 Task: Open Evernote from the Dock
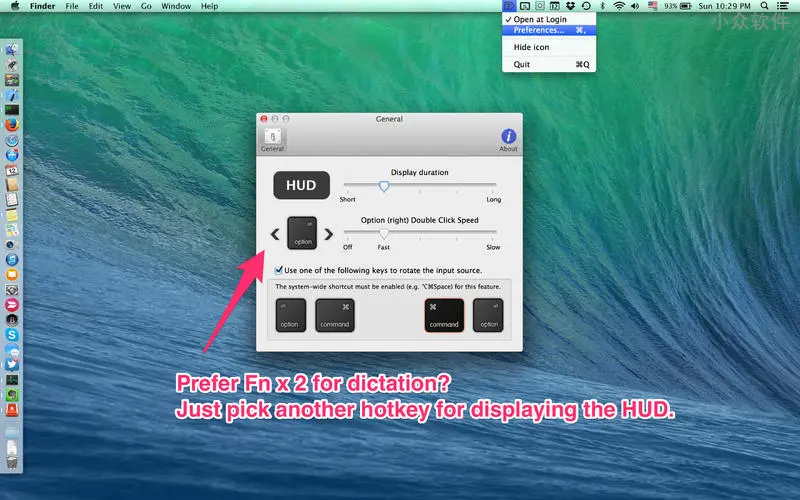tap(12, 395)
